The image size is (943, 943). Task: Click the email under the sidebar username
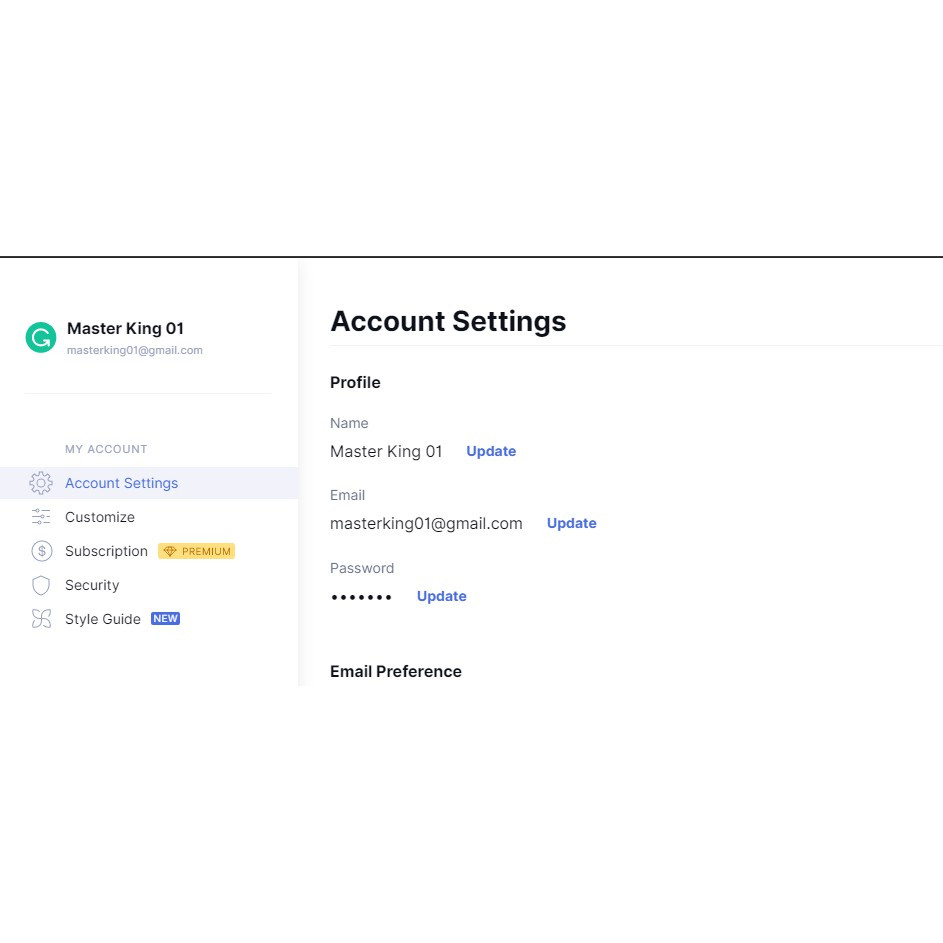[135, 350]
